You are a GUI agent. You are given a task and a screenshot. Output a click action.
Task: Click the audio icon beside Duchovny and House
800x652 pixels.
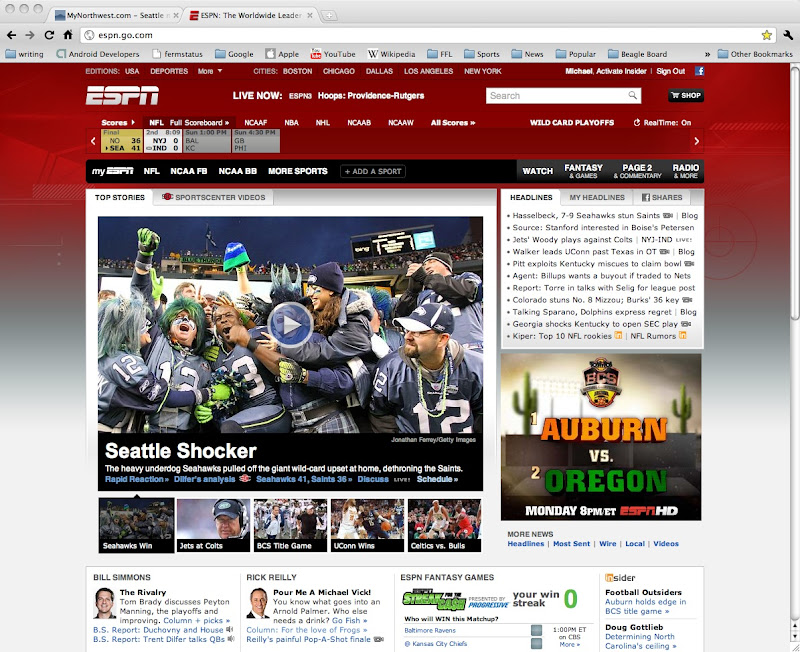231,630
